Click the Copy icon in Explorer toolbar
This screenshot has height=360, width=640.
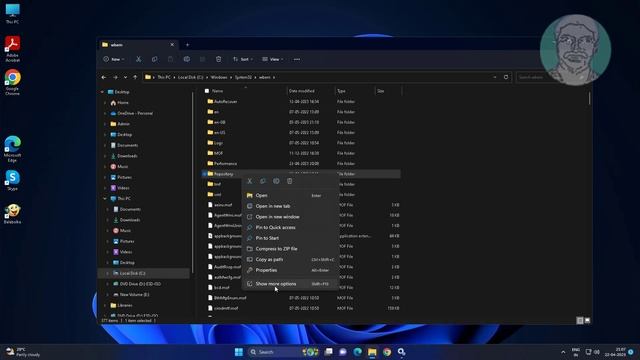pos(154,59)
